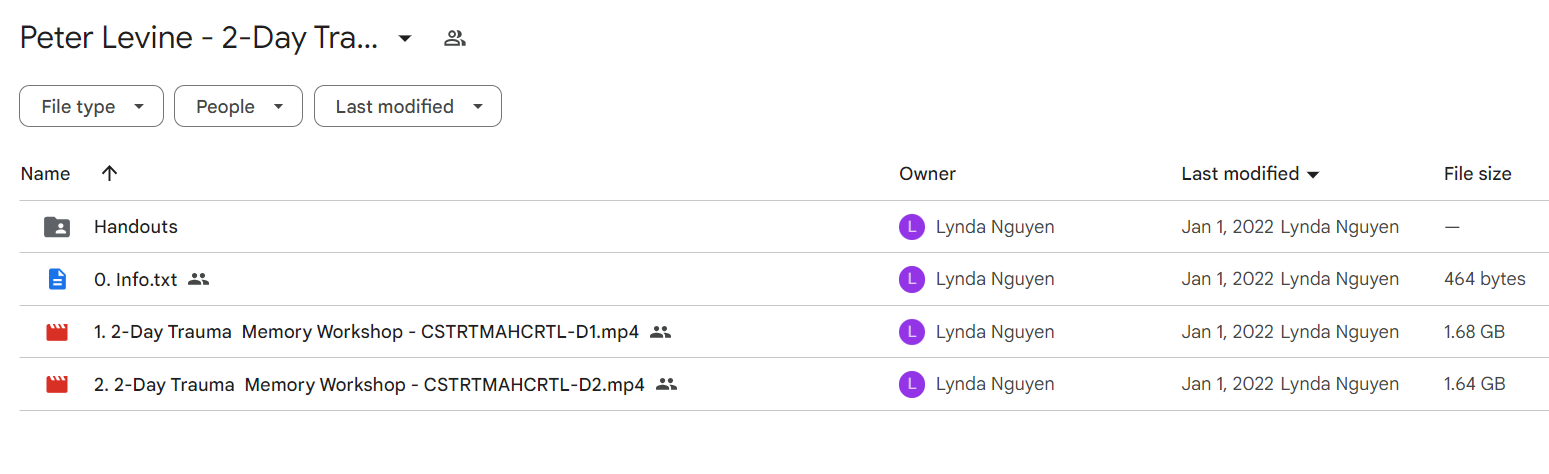Image resolution: width=1549 pixels, height=474 pixels.
Task: Click the File size column header
Action: point(1477,174)
